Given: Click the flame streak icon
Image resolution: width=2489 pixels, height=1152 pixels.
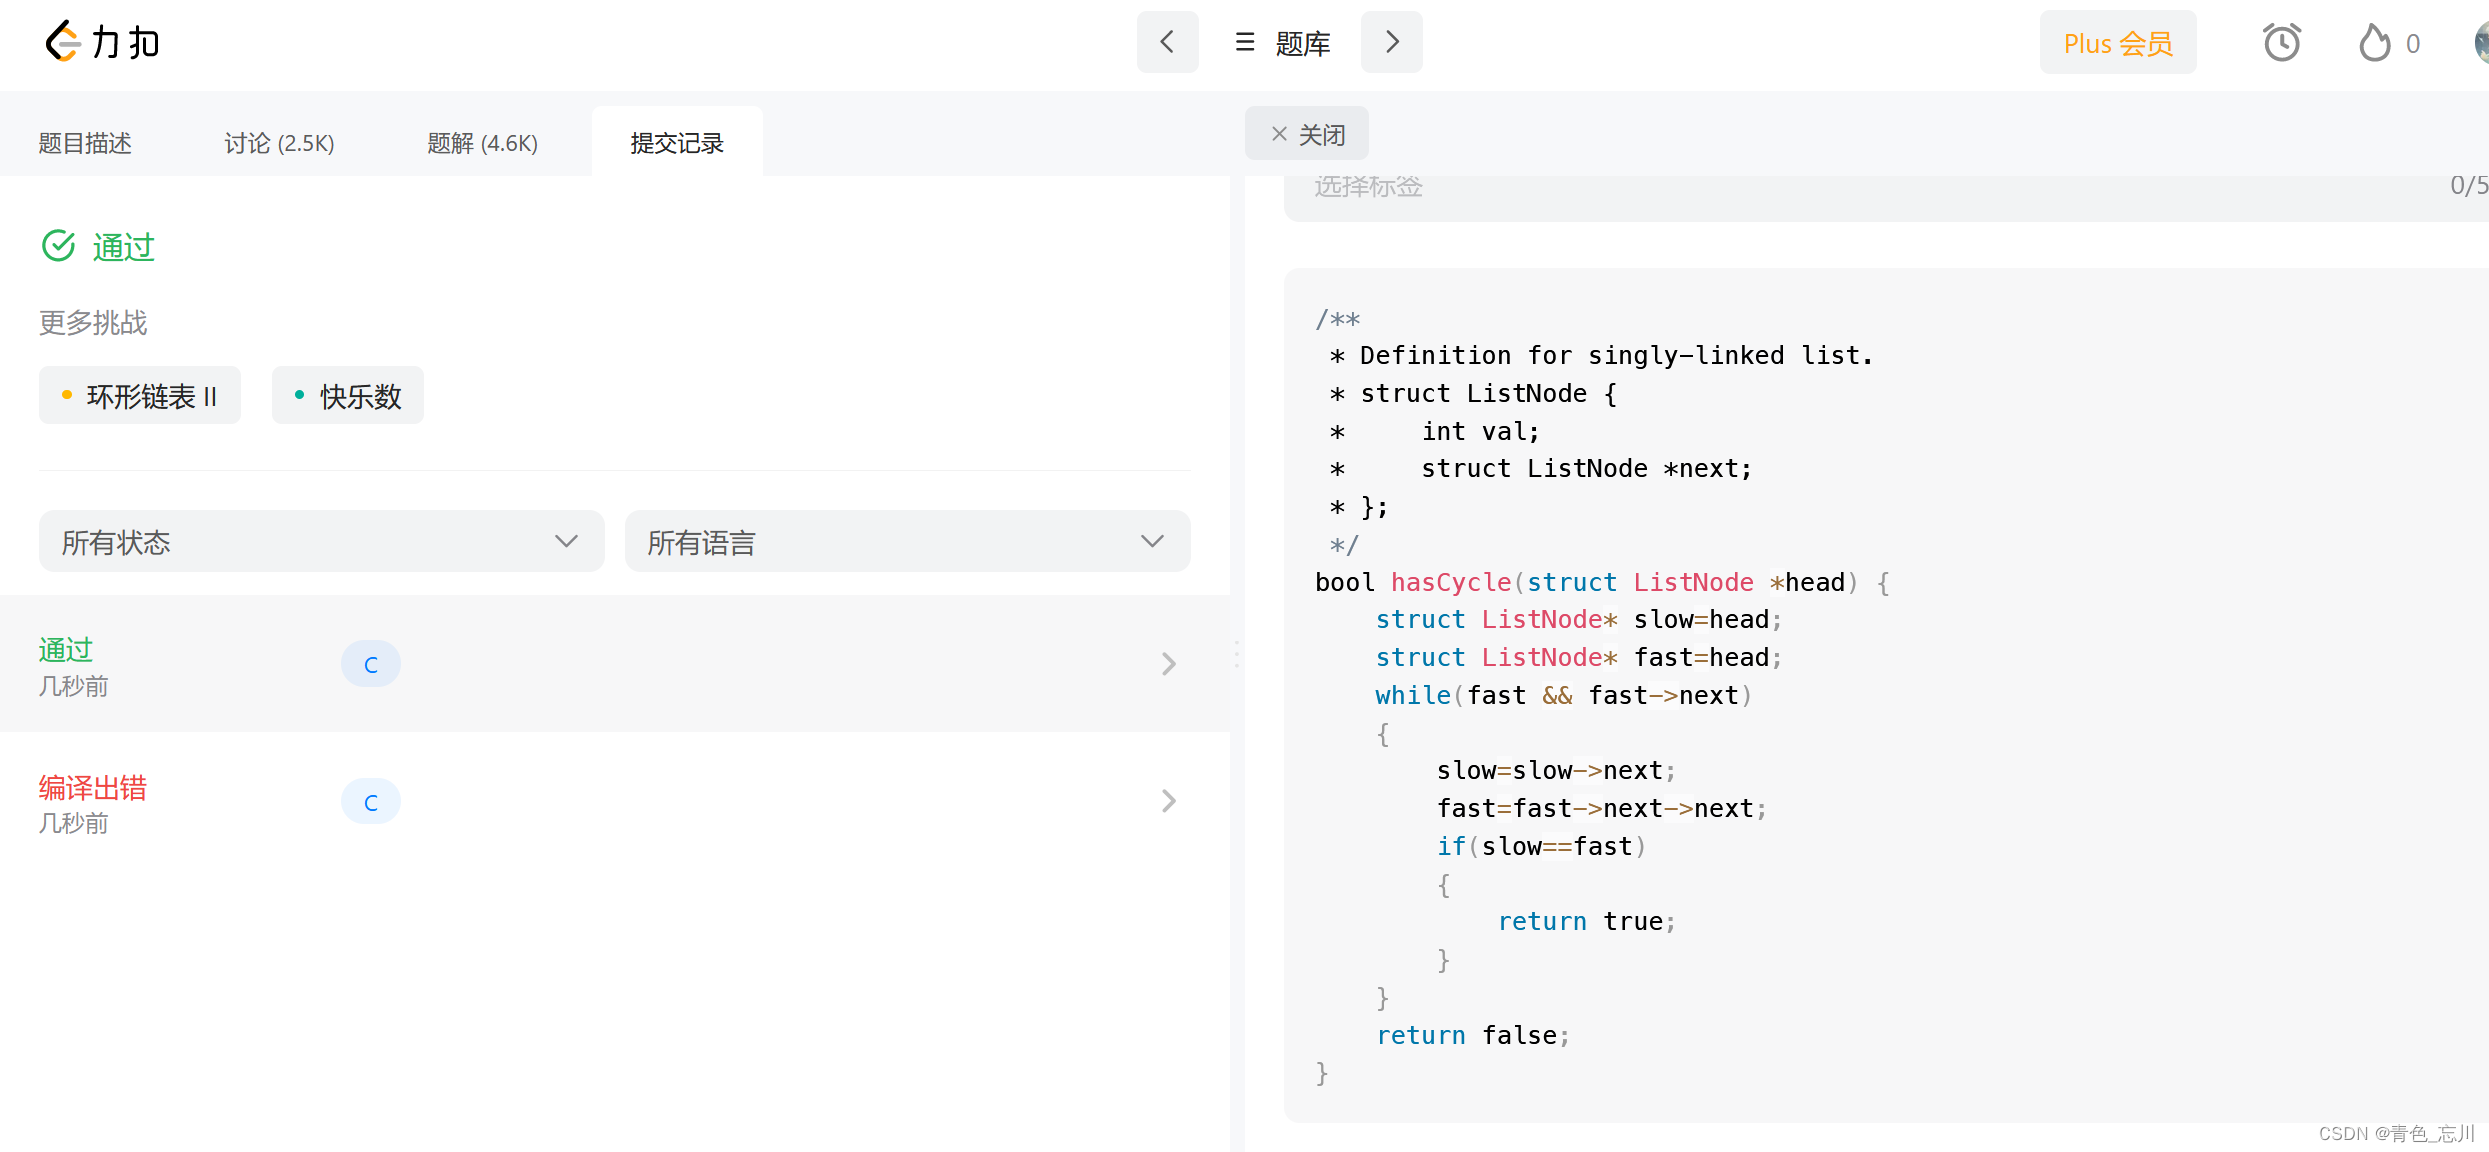Looking at the screenshot, I should (2374, 43).
